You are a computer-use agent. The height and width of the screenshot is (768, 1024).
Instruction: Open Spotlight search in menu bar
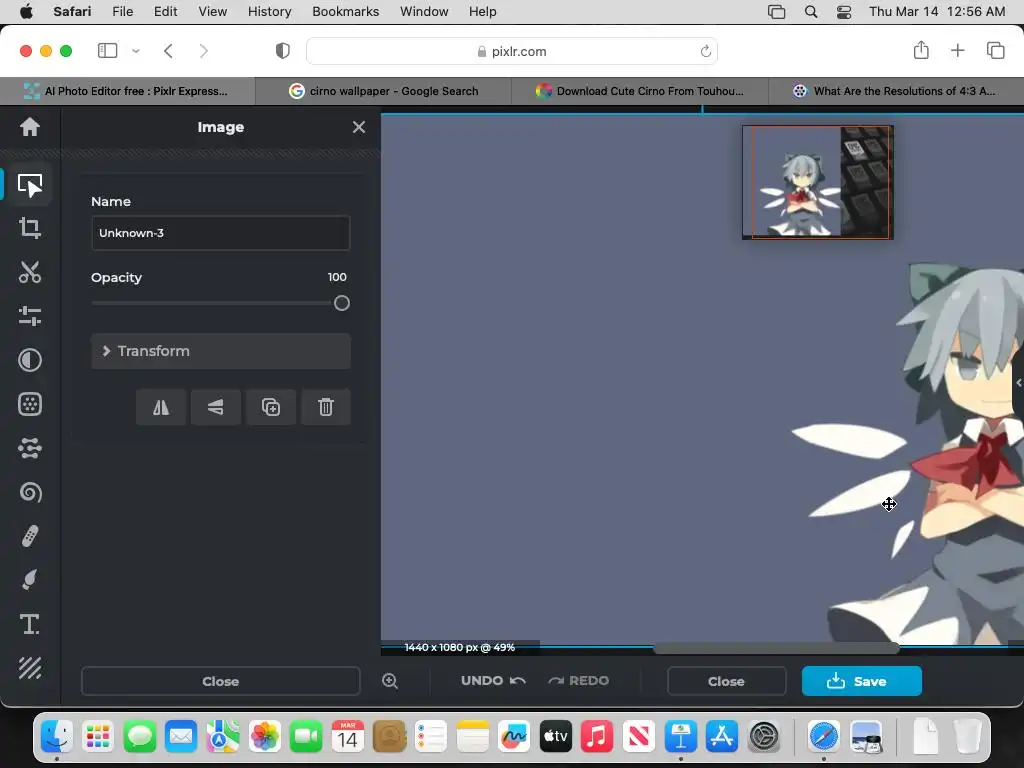[810, 12]
